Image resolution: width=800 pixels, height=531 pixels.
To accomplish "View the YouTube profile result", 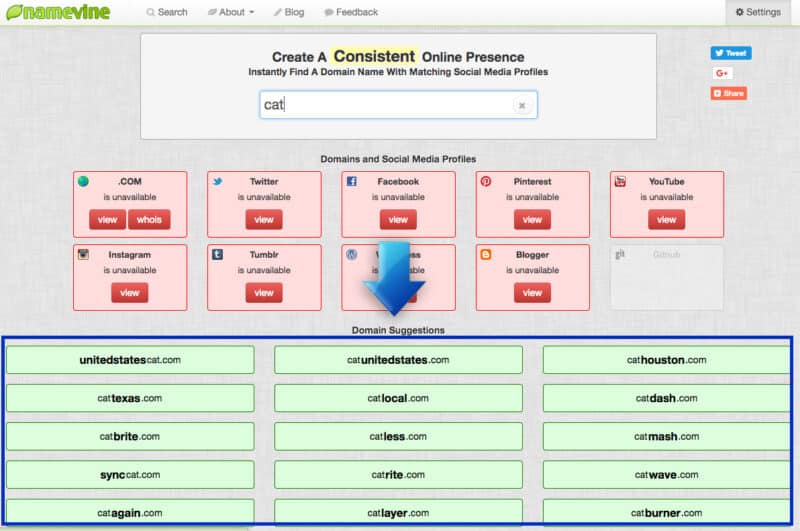I will [666, 220].
